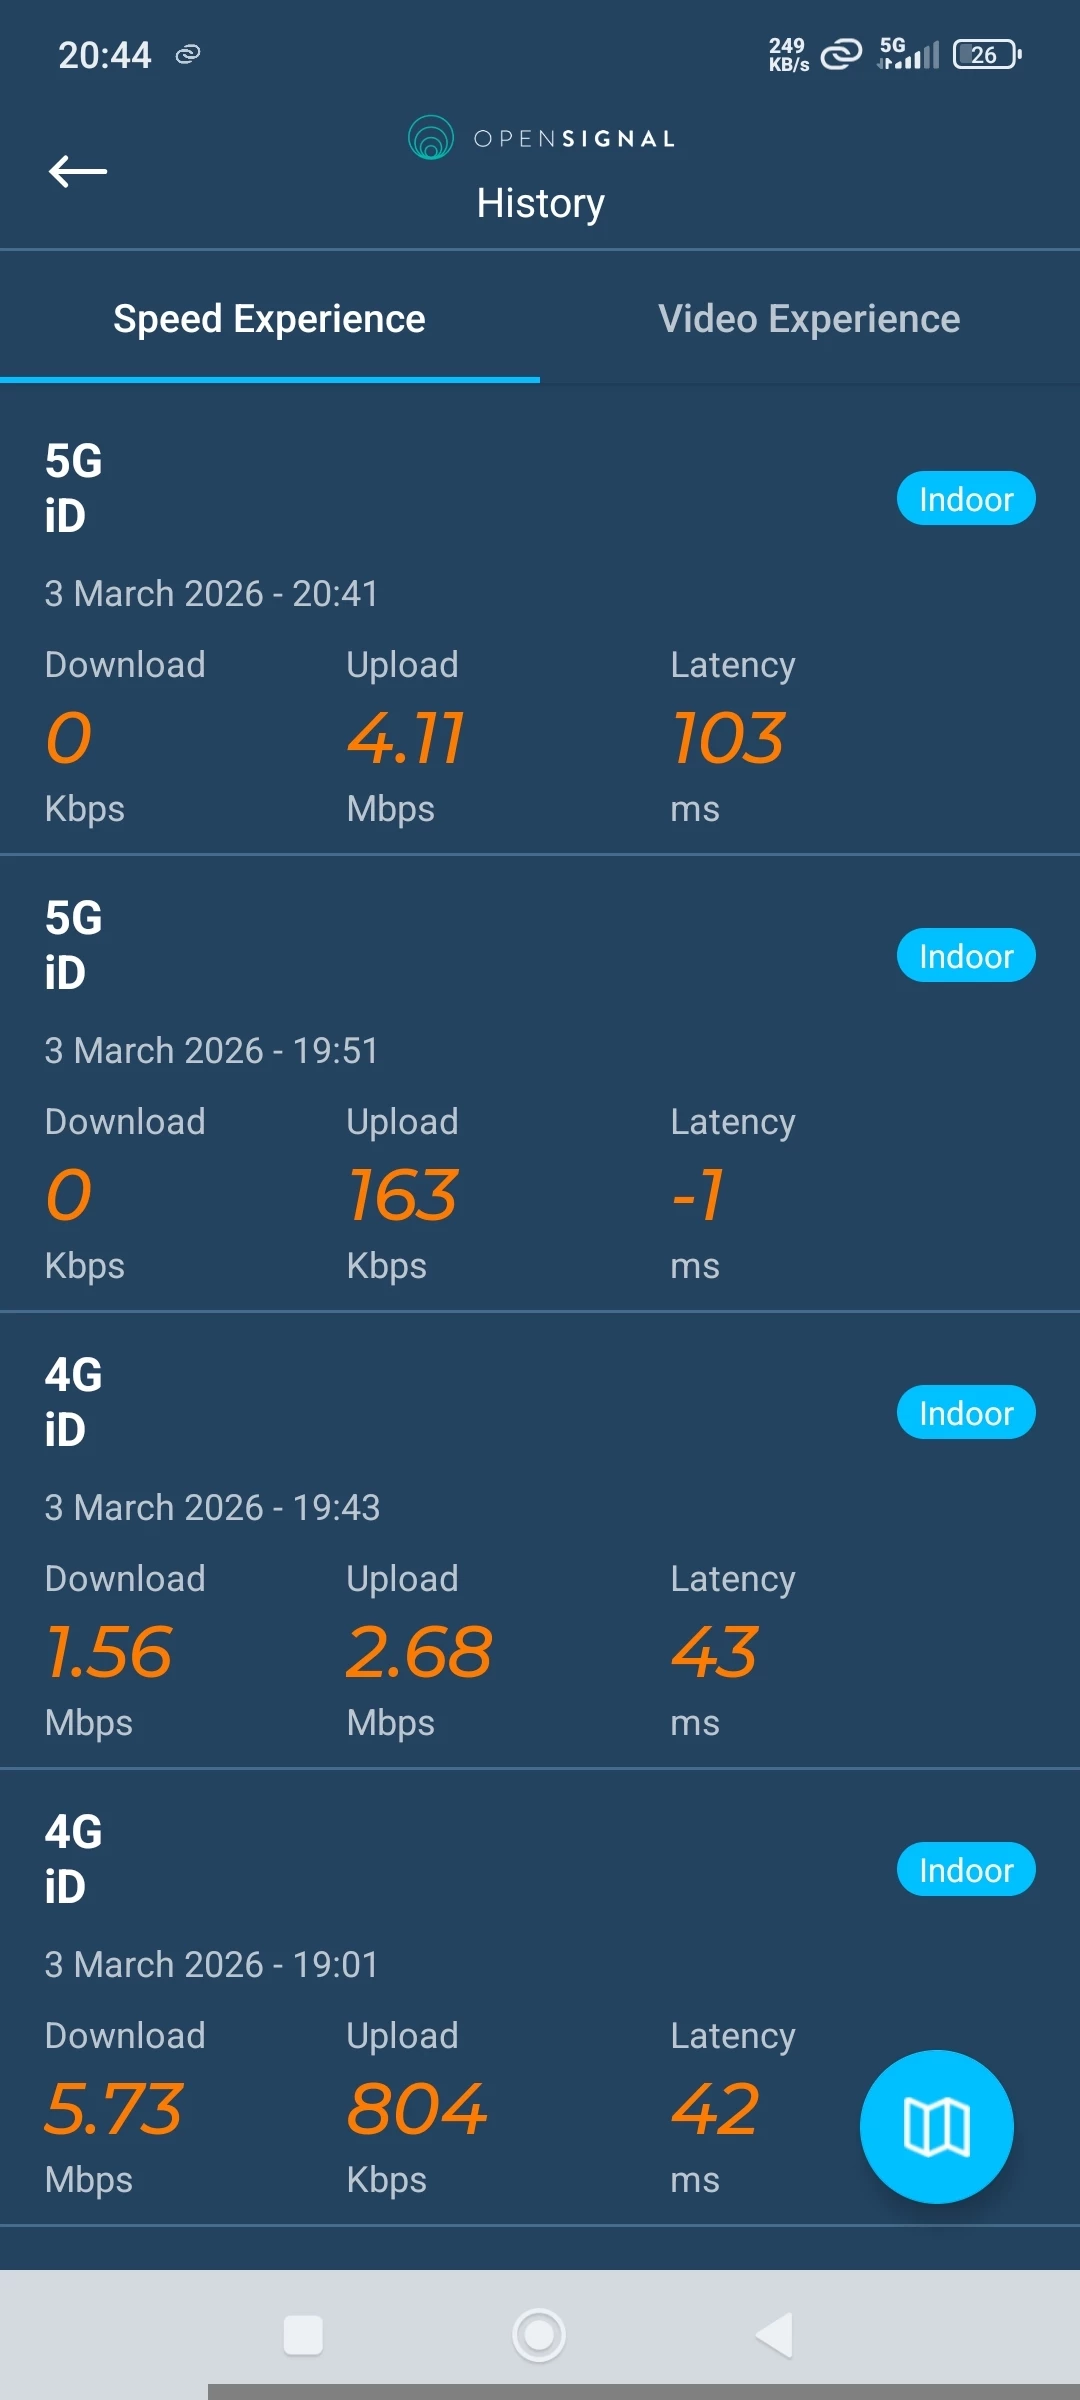
Task: Open the map view floating button
Action: point(936,2127)
